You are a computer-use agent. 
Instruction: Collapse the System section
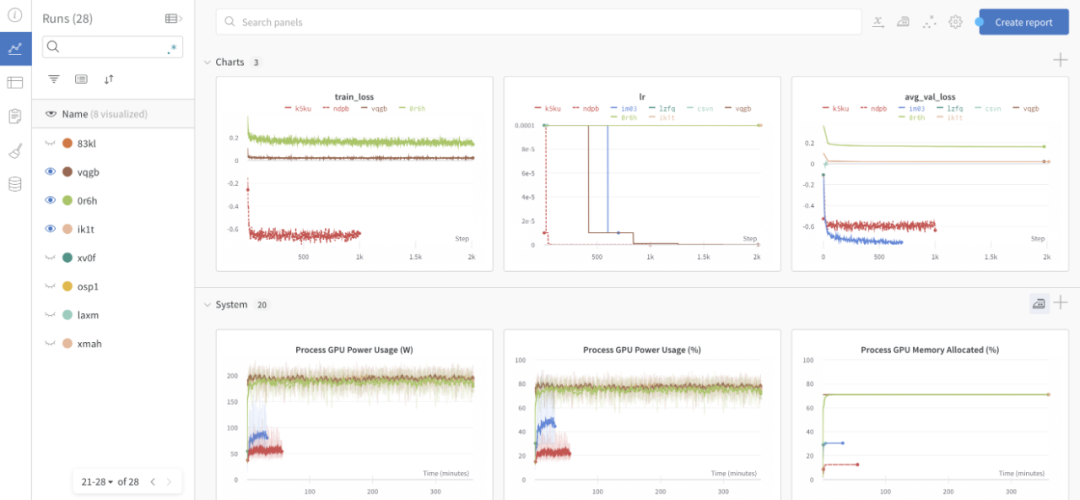[x=207, y=304]
